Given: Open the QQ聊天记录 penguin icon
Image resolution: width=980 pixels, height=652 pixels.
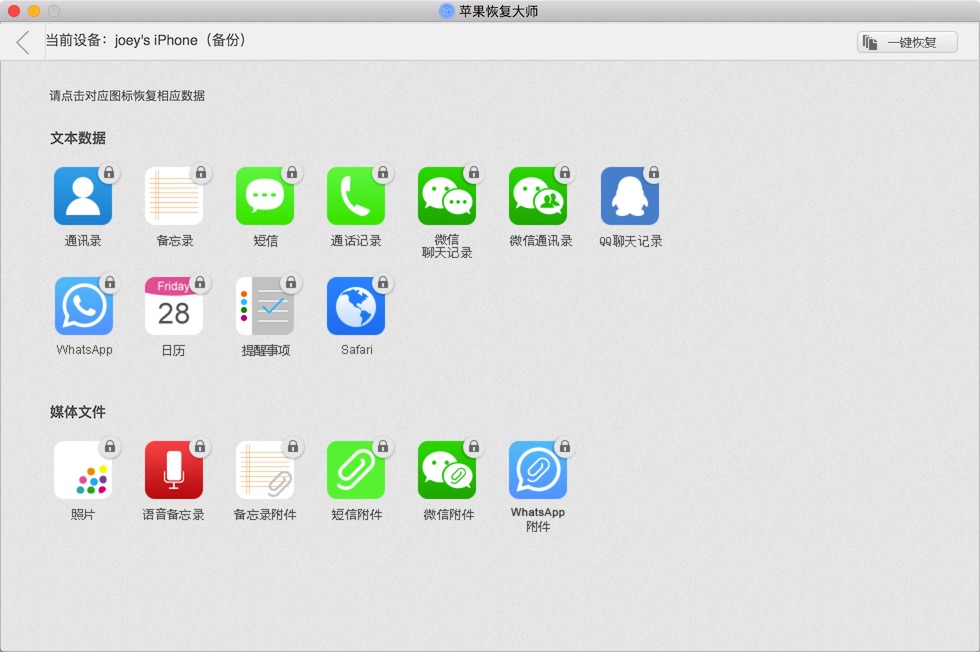Looking at the screenshot, I should coord(630,196).
